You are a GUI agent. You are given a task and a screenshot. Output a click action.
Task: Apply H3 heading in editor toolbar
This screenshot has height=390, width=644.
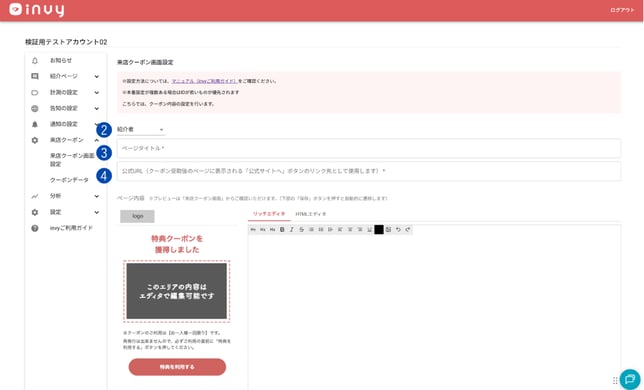[272, 229]
